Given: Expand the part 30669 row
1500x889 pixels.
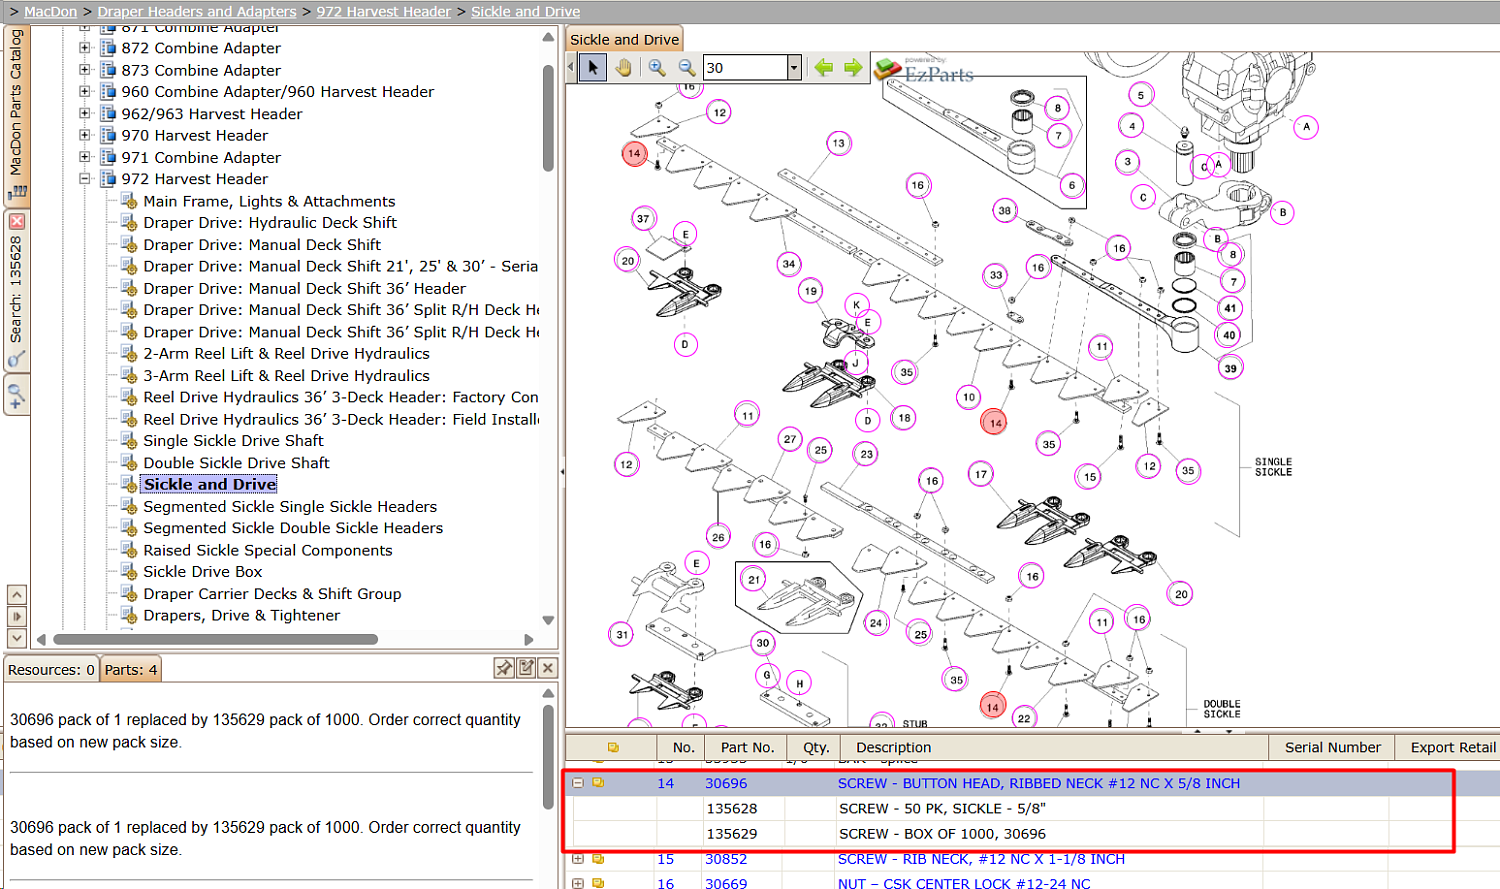Looking at the screenshot, I should pyautogui.click(x=578, y=884).
